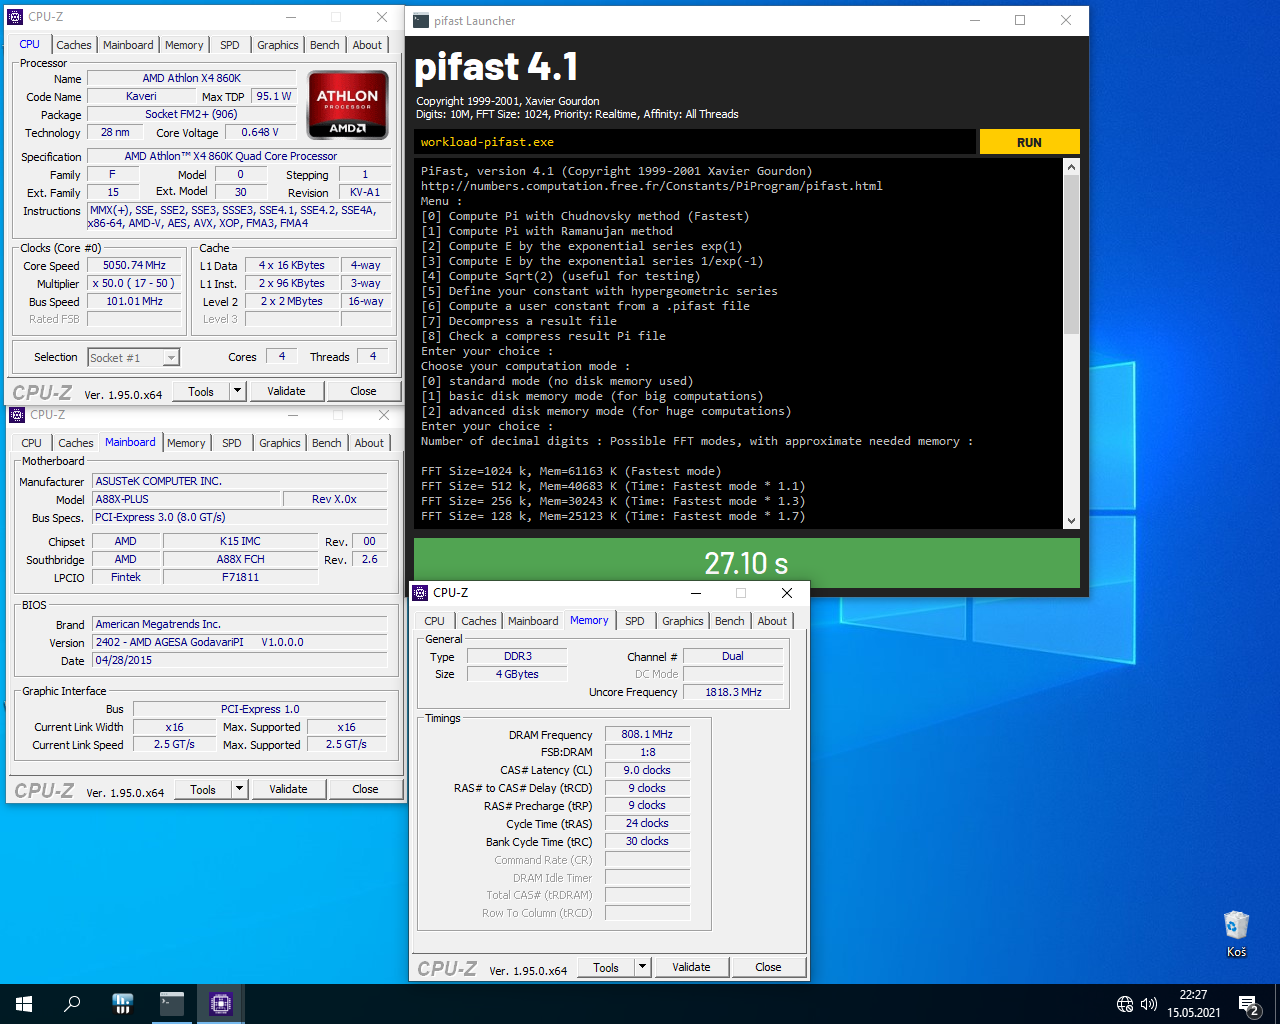Open SPD tab in the top CPU-Z window
Screen dimensions: 1280x1024
[230, 45]
